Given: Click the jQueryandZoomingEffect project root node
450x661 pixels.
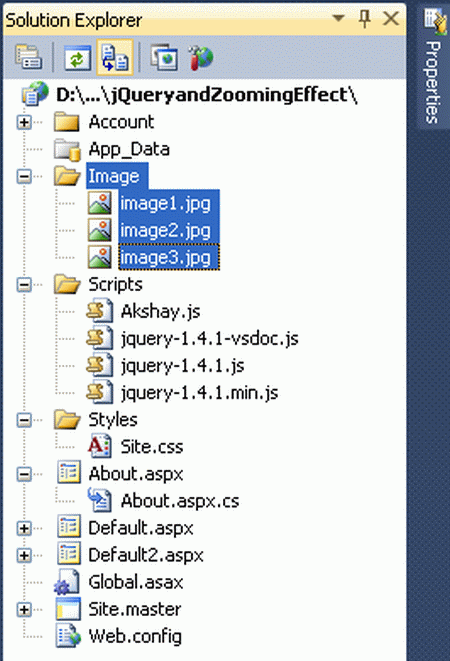Looking at the screenshot, I should coord(207,94).
